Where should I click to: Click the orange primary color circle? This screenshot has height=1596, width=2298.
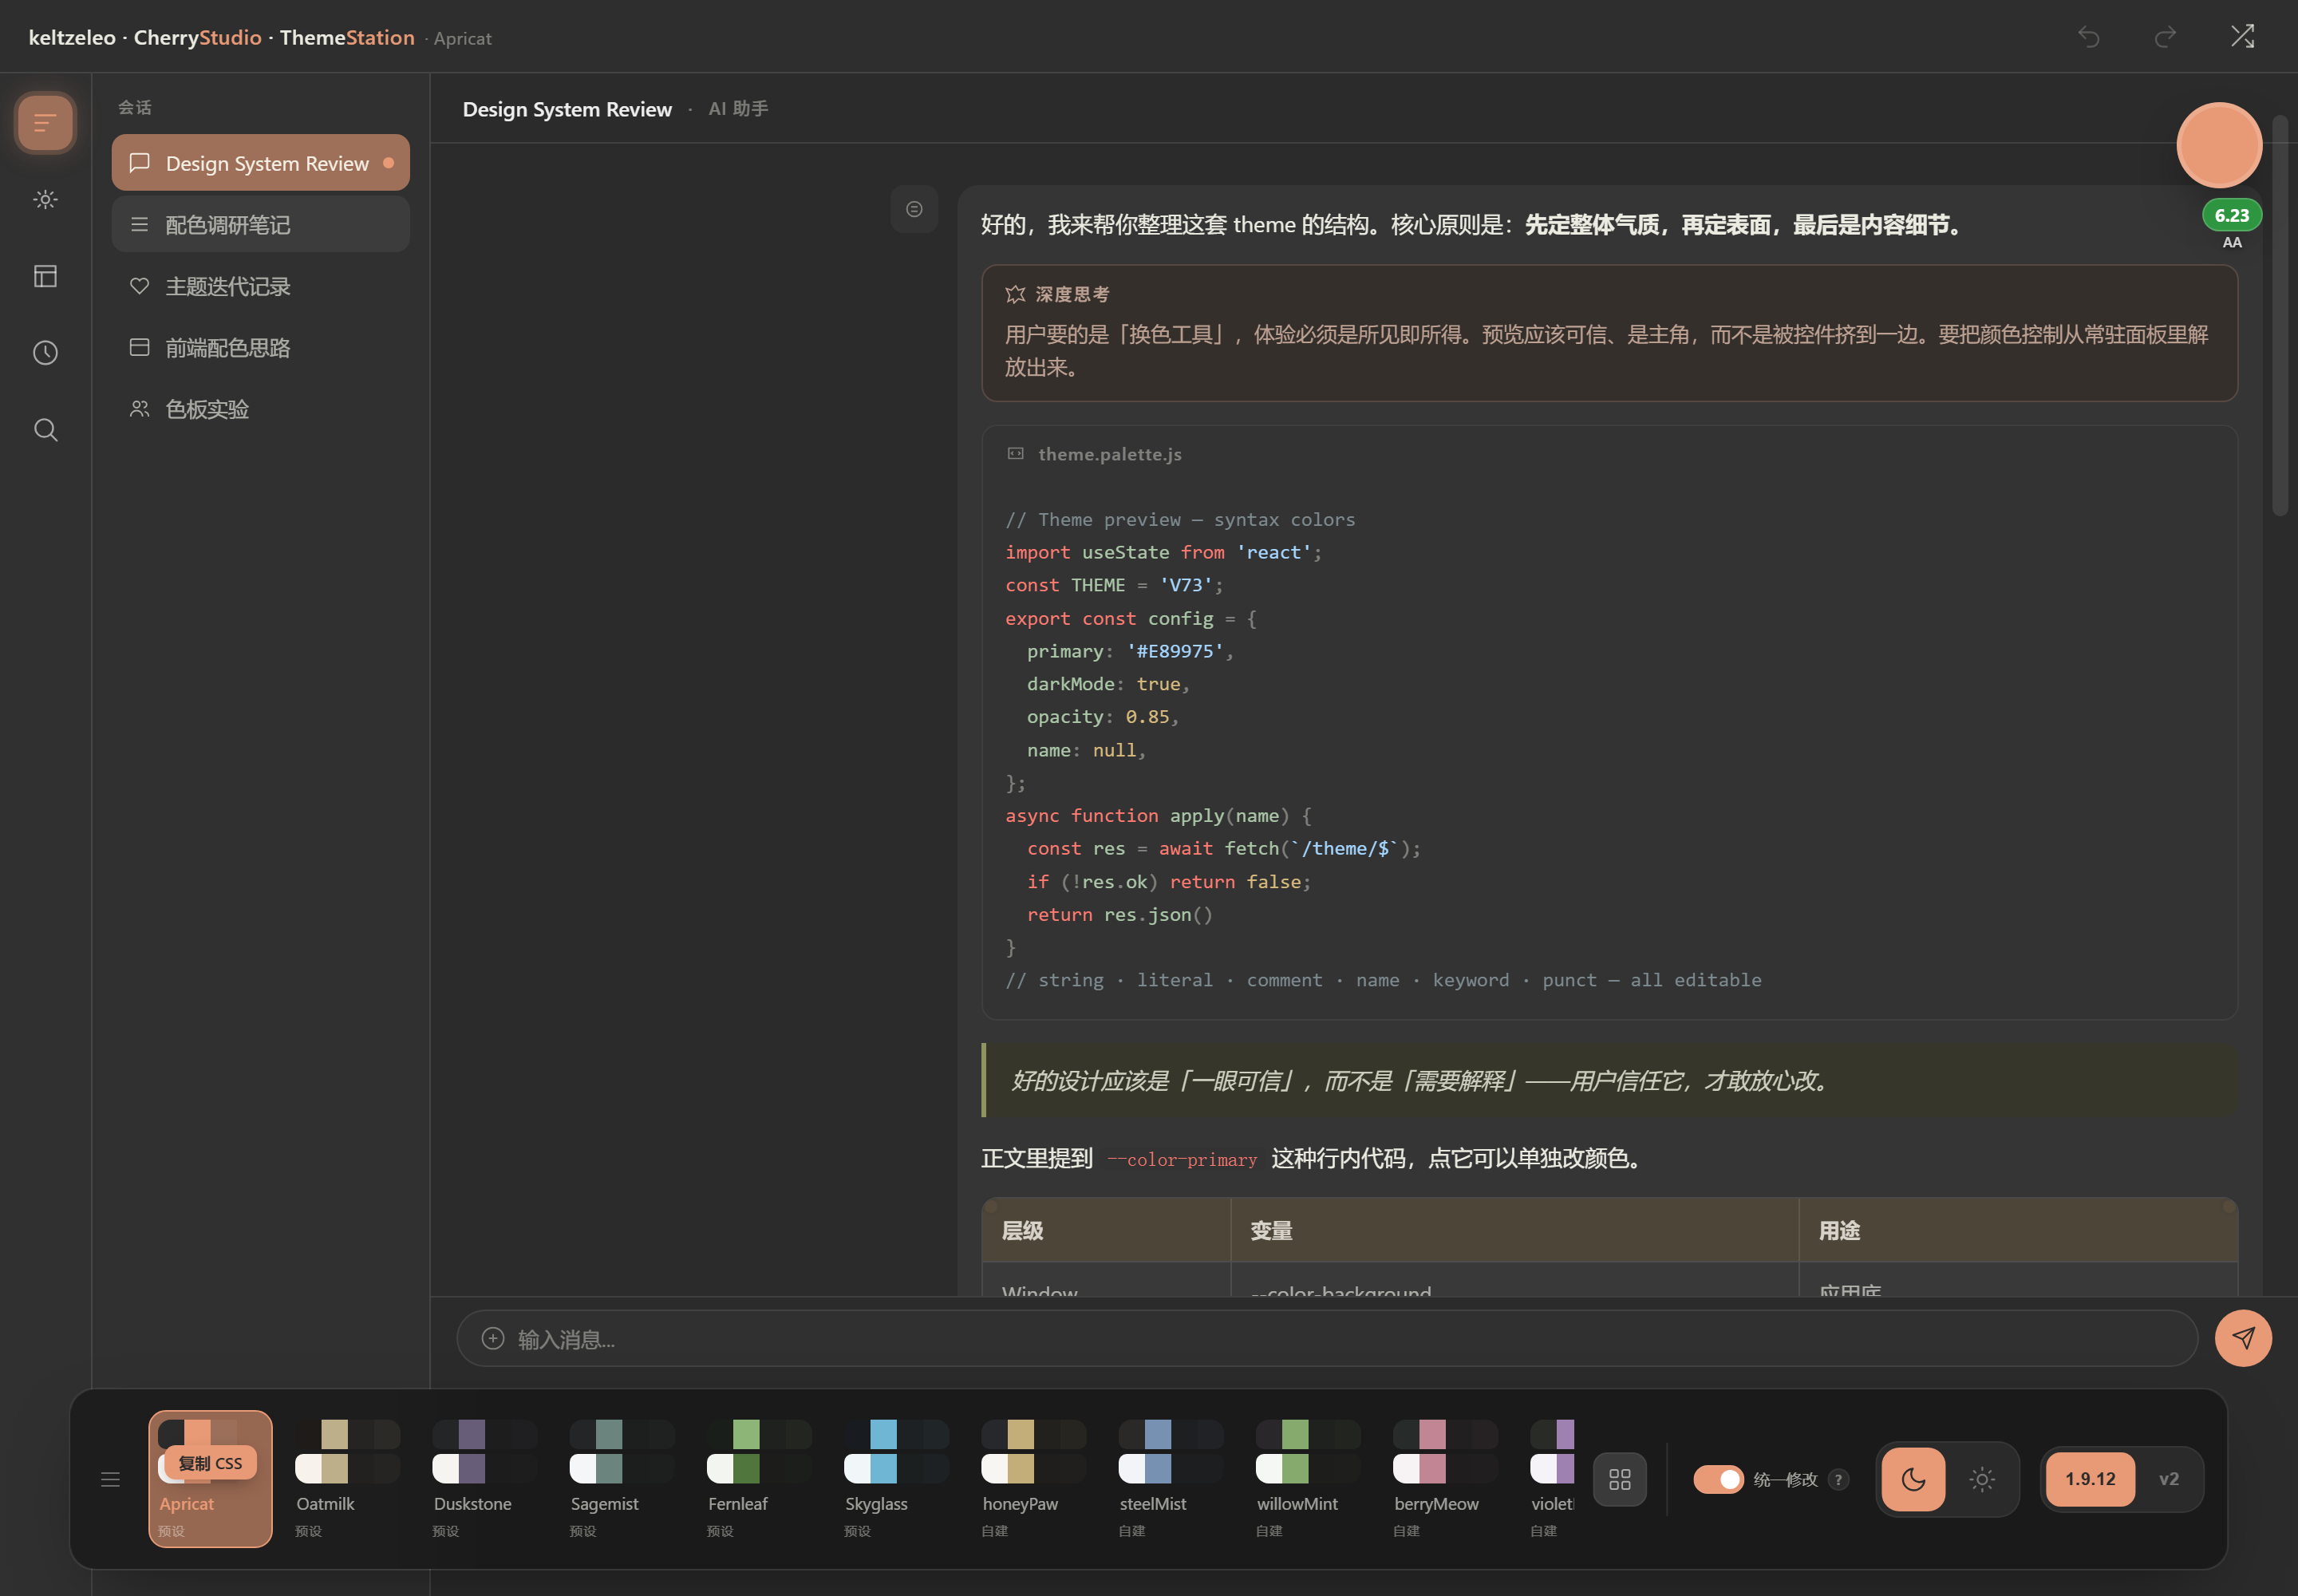pyautogui.click(x=2219, y=145)
